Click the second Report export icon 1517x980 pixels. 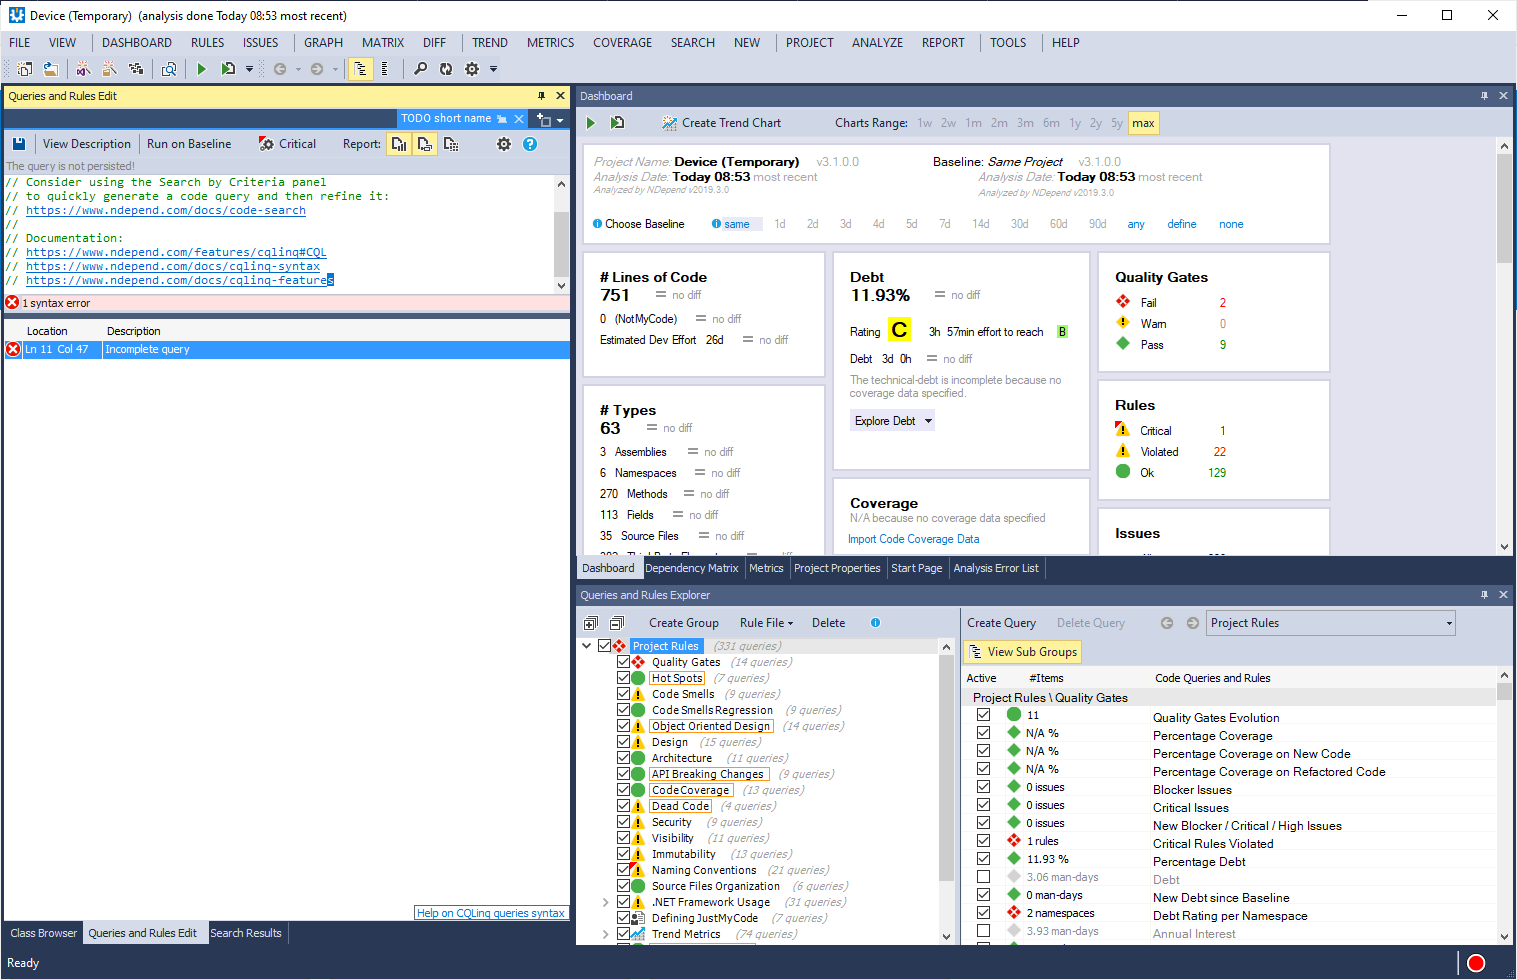(x=425, y=144)
